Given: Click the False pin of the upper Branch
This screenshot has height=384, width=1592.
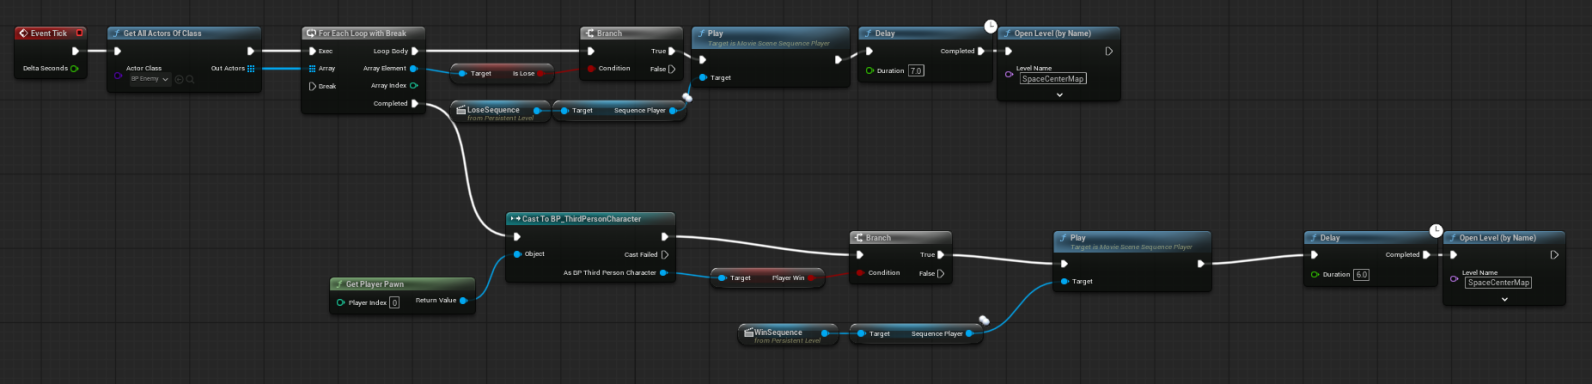Looking at the screenshot, I should [x=672, y=69].
